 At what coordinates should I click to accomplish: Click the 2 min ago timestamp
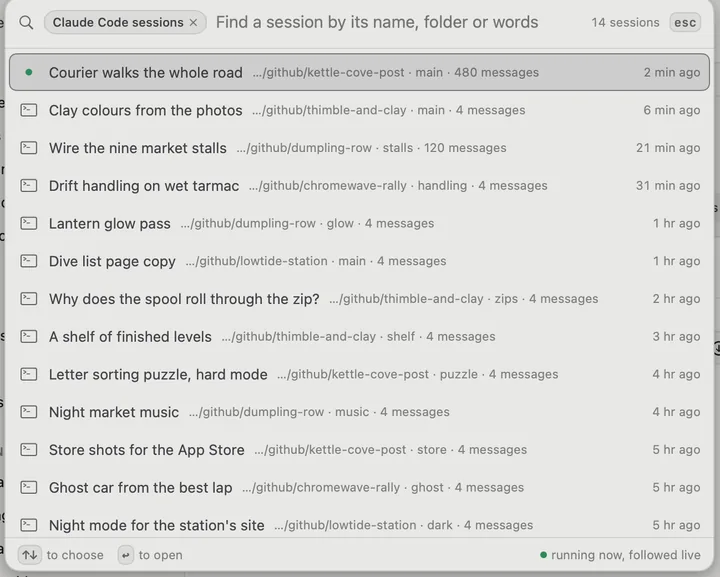[672, 73]
